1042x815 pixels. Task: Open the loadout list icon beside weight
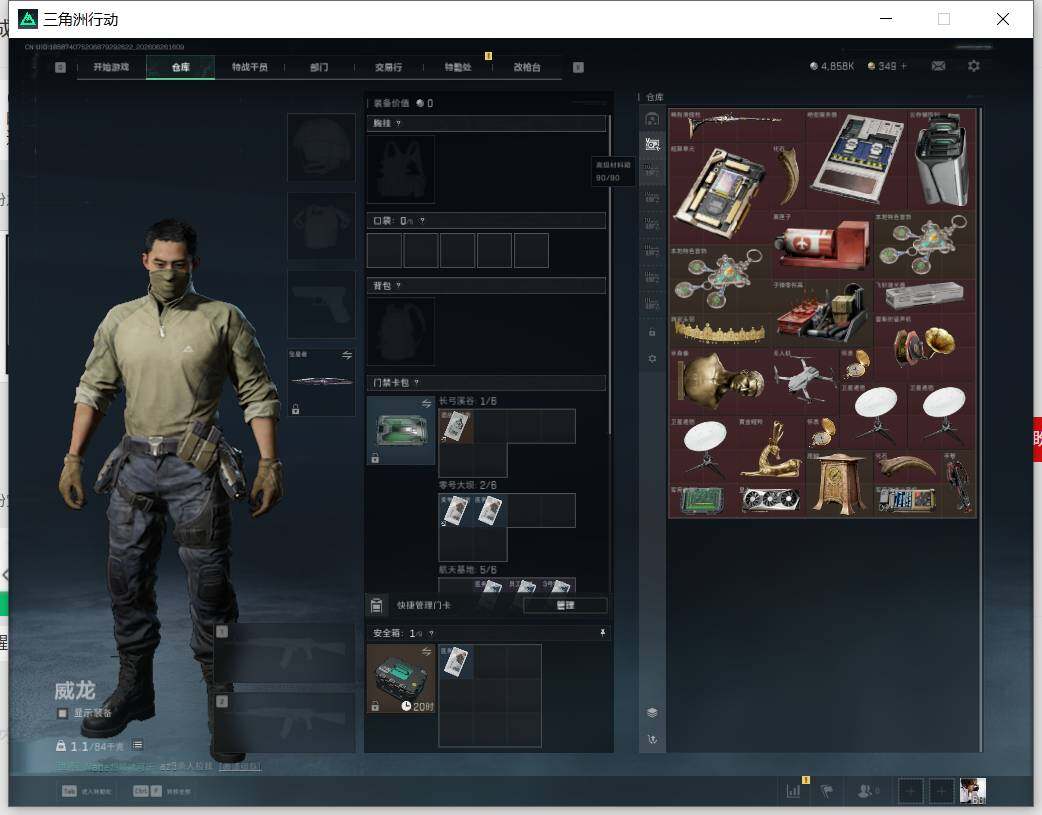point(138,745)
